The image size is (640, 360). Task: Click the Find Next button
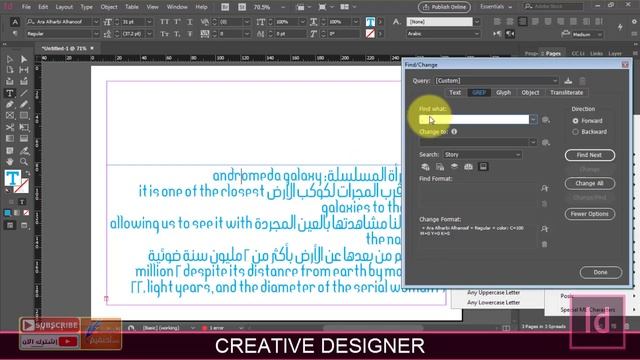click(x=589, y=155)
